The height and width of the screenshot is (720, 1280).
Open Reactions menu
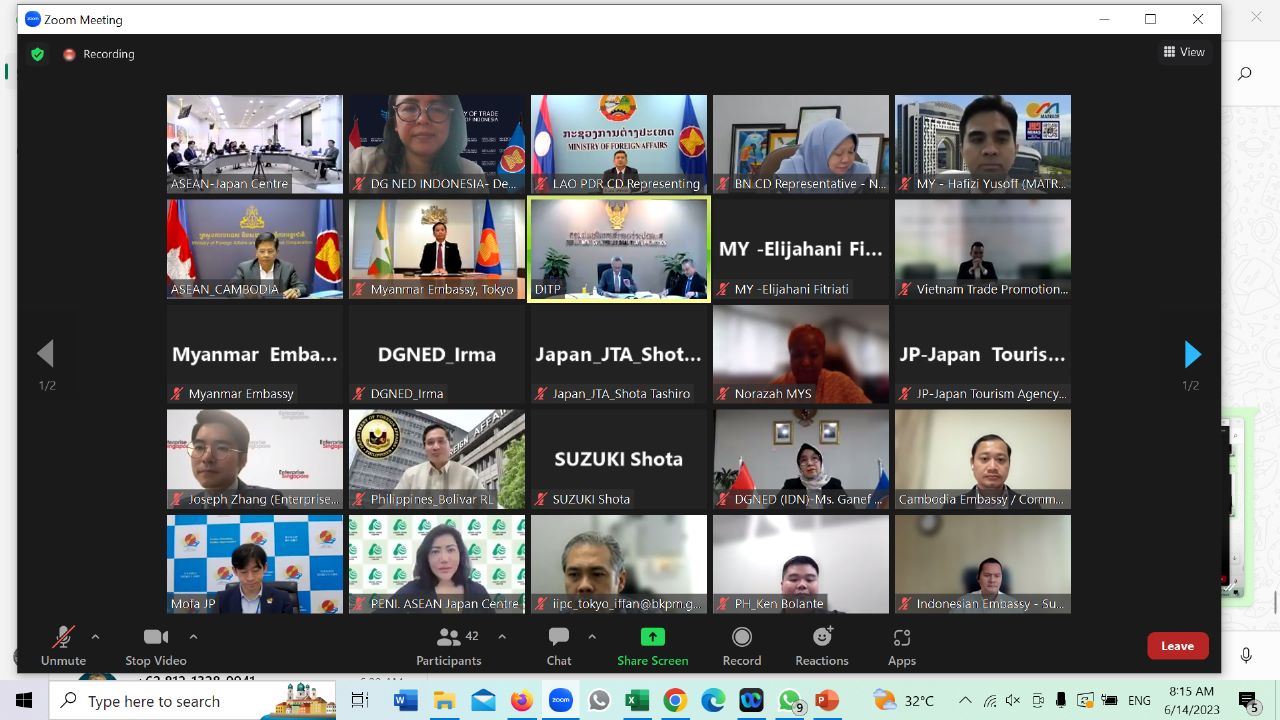(822, 646)
